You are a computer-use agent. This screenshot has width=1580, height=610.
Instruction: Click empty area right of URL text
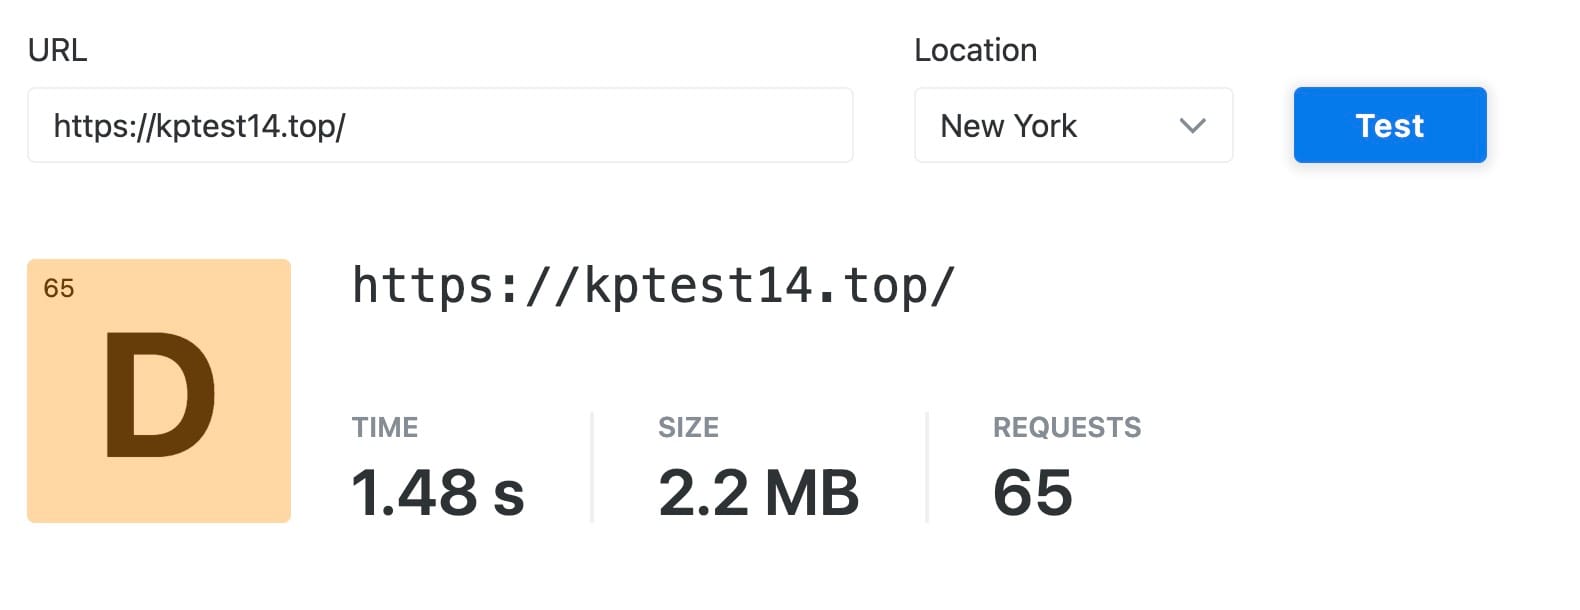(x=600, y=125)
